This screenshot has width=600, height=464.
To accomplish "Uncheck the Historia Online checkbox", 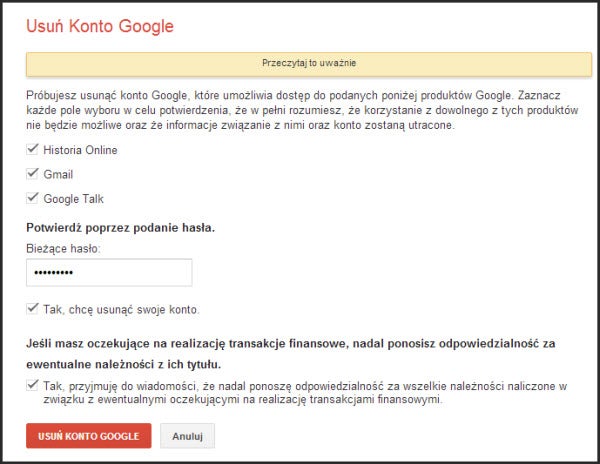I will click(33, 149).
